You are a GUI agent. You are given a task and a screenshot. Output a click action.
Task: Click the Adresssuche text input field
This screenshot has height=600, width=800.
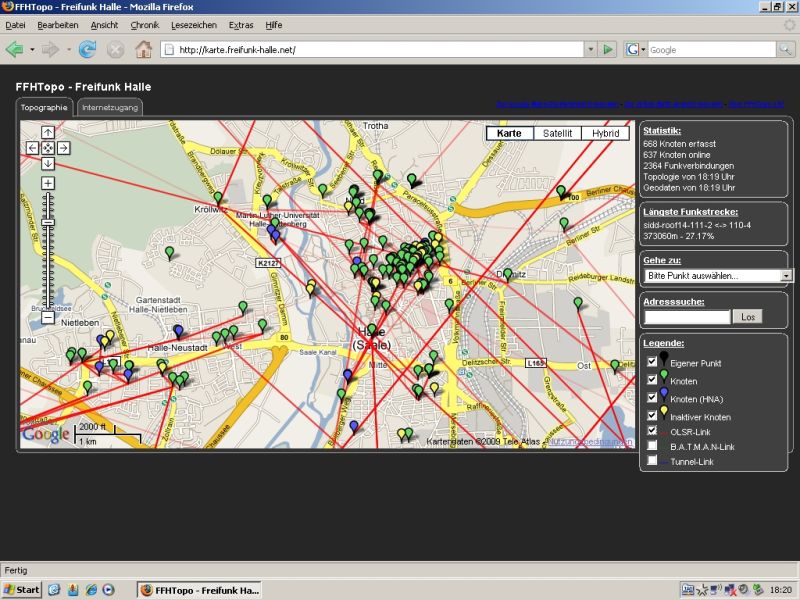tap(687, 317)
